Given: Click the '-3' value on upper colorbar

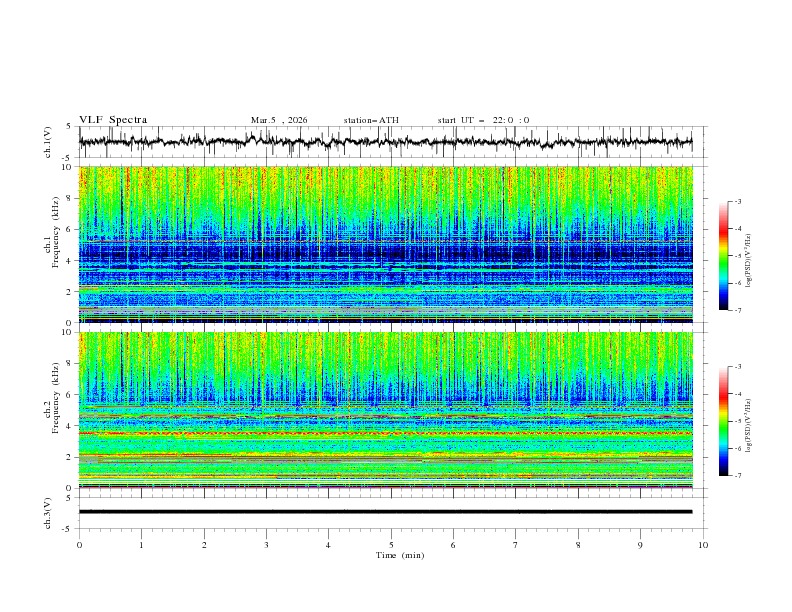Looking at the screenshot, I should (737, 201).
